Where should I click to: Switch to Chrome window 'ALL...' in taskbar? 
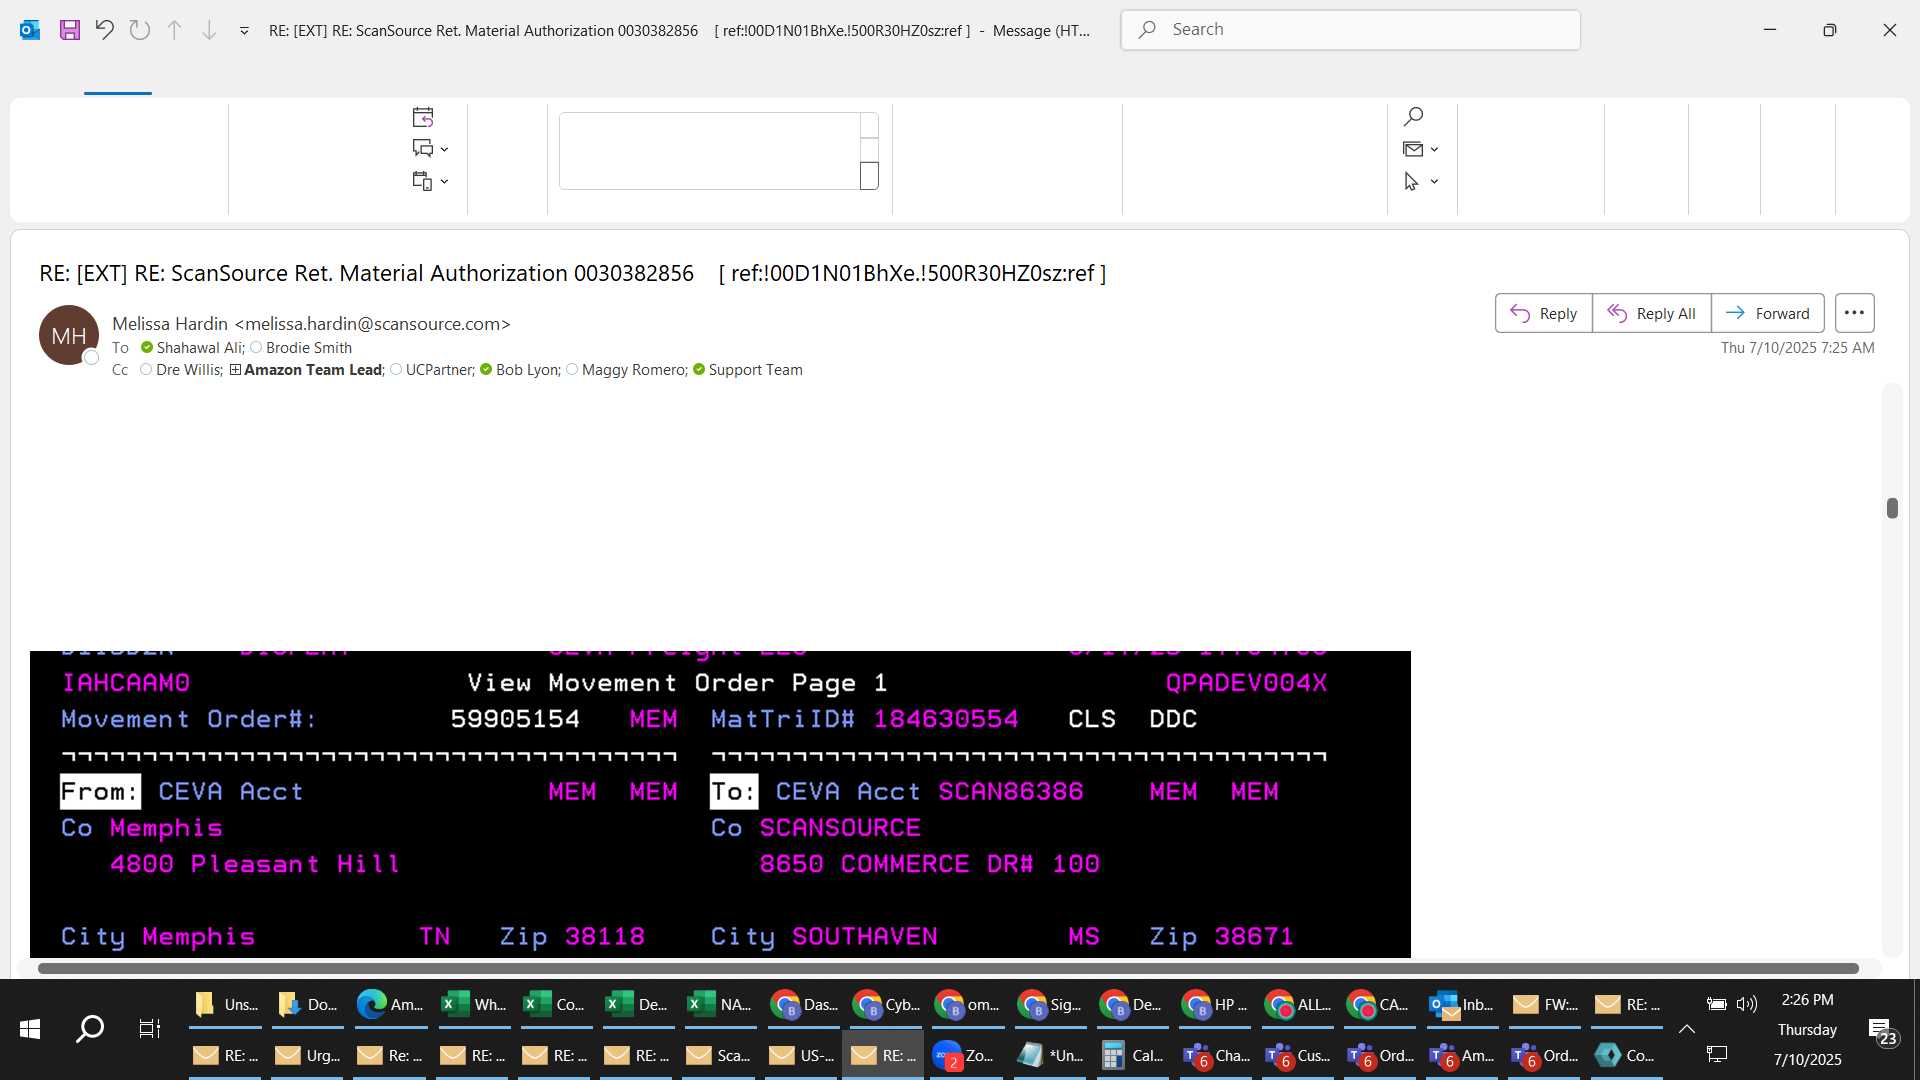point(1296,1004)
